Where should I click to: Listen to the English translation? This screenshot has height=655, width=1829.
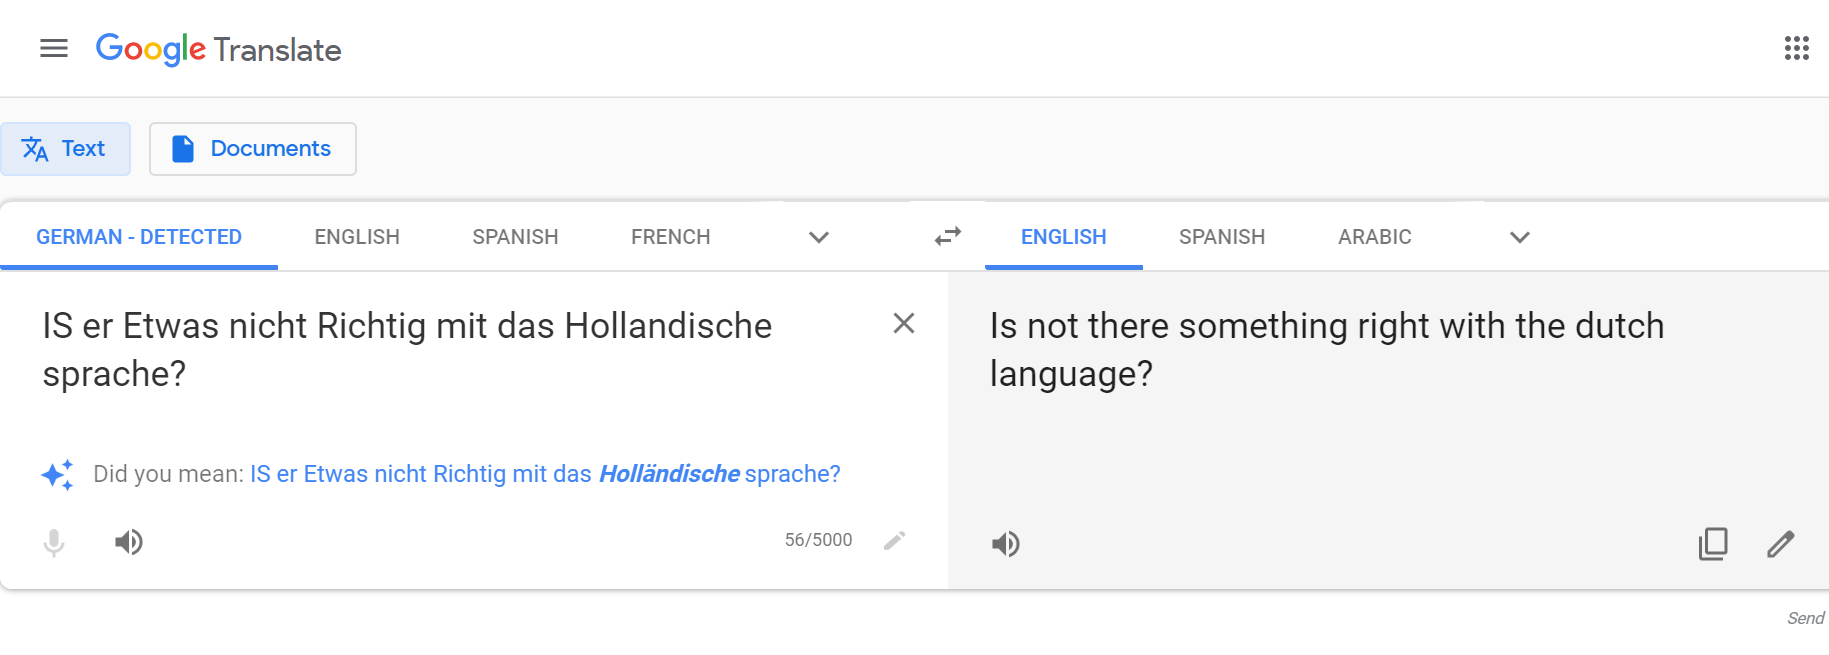pos(1005,543)
